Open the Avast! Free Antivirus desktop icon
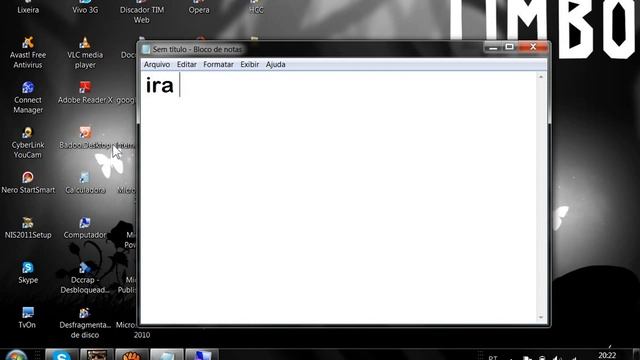Screen dimensions: 640x360 tap(28, 52)
